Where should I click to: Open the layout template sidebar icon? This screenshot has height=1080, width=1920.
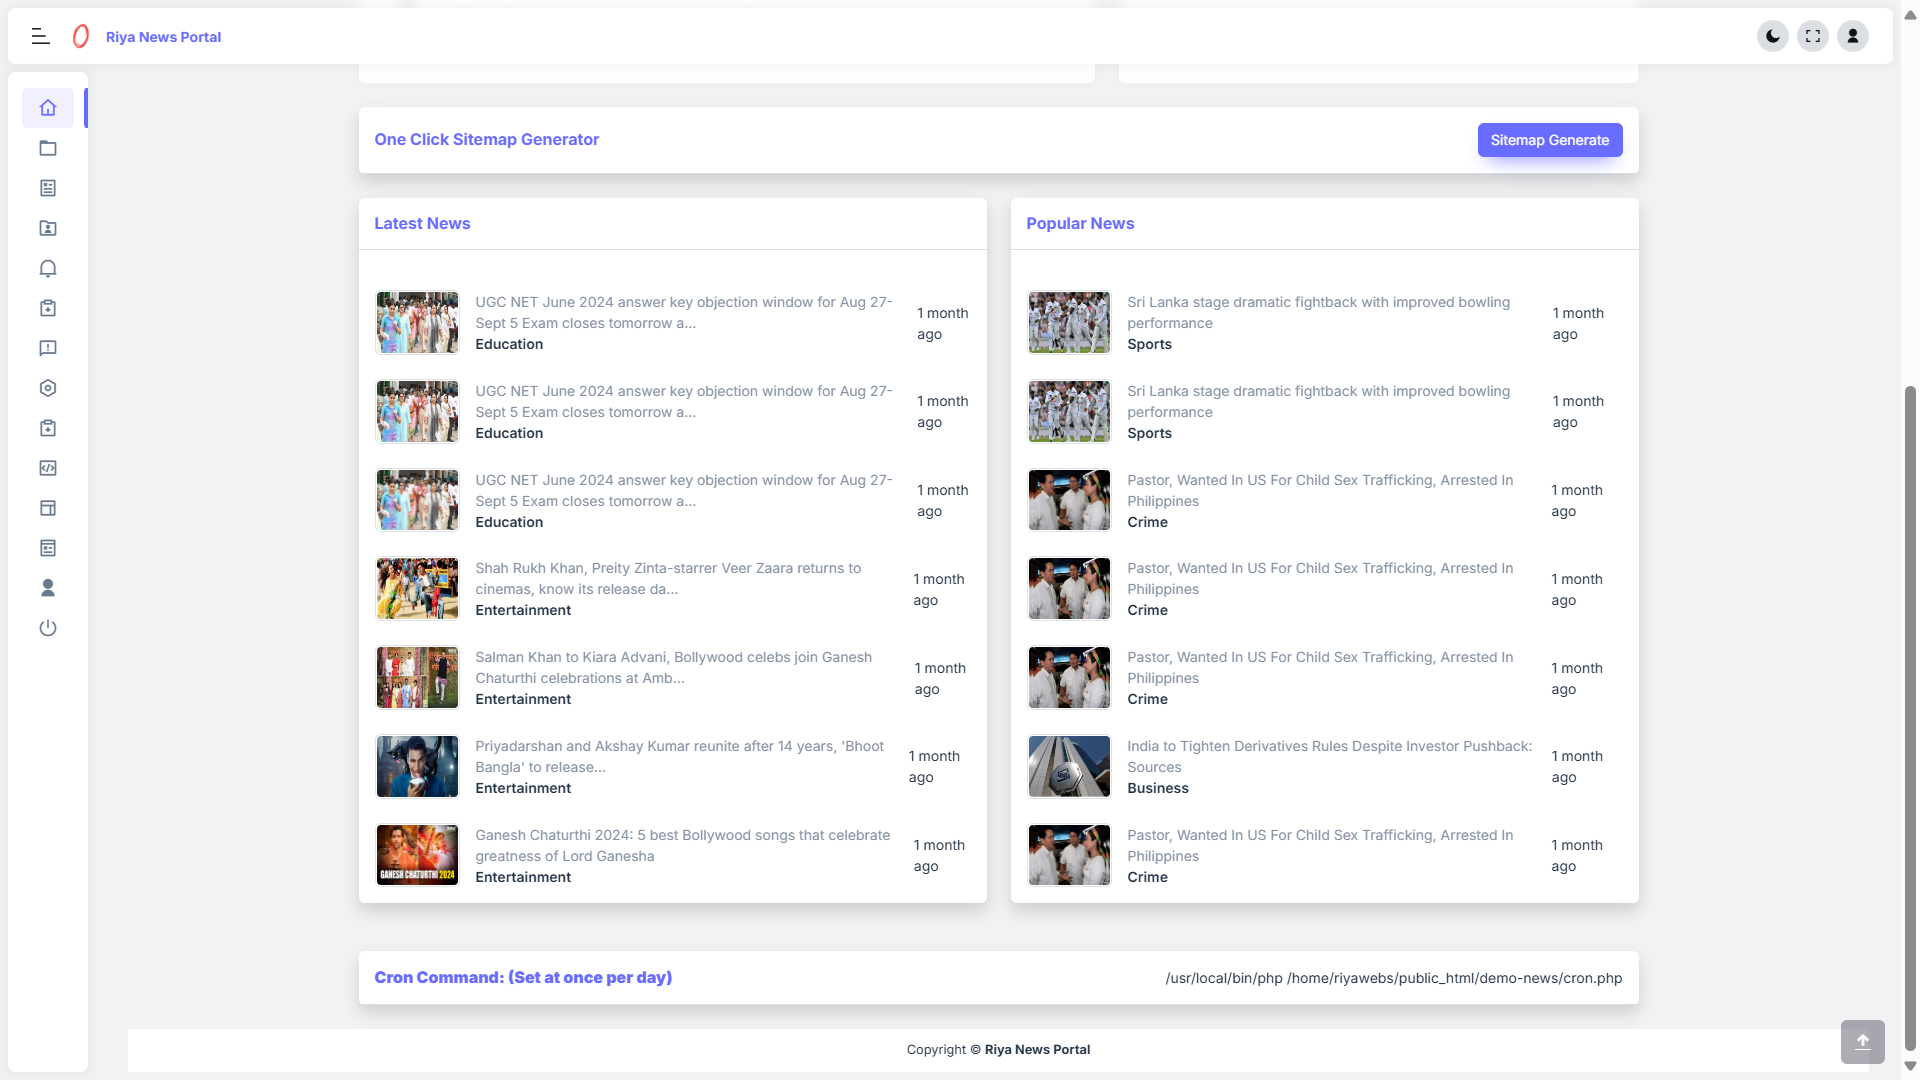(48, 508)
